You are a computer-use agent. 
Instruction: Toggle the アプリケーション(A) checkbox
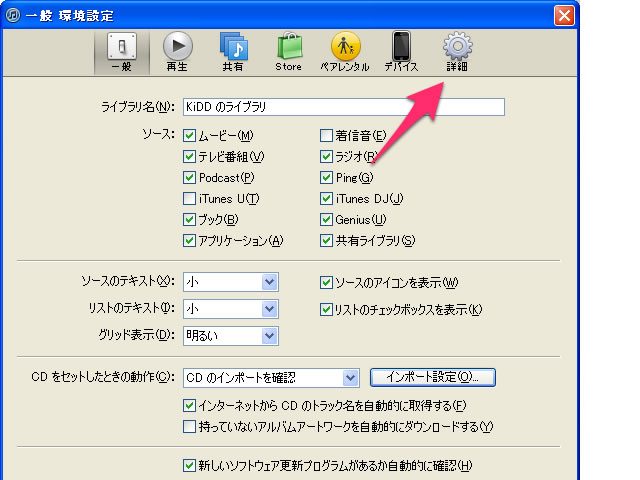pyautogui.click(x=189, y=241)
